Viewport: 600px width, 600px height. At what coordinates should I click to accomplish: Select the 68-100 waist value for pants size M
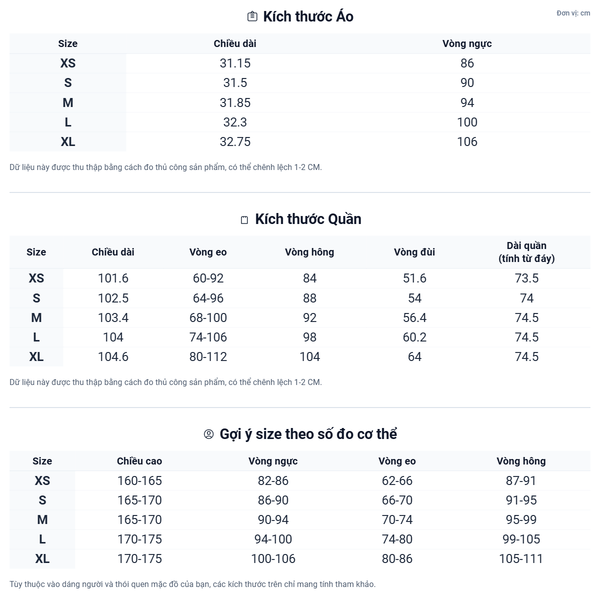pos(207,318)
